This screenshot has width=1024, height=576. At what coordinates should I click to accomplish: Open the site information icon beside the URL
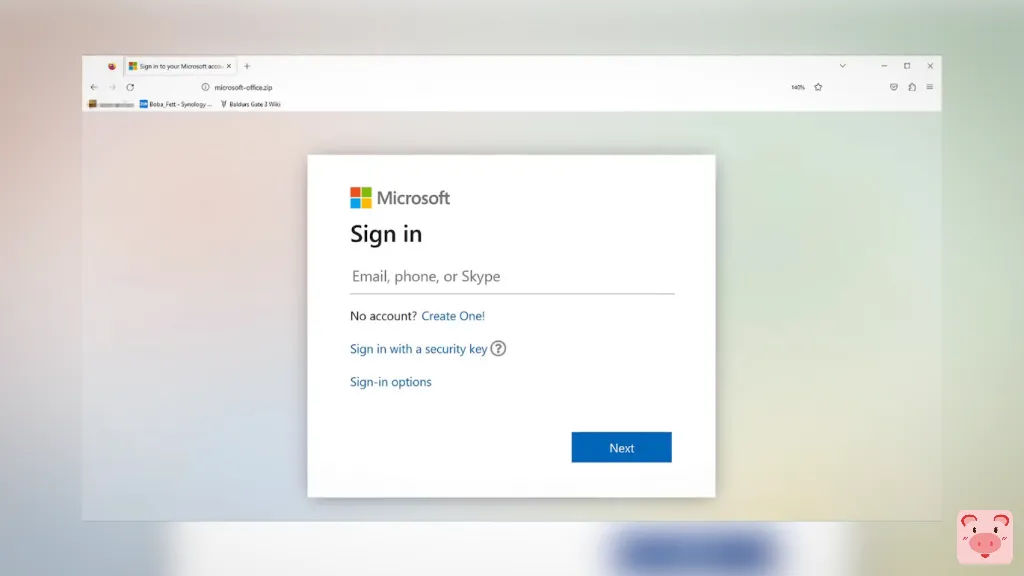click(205, 87)
